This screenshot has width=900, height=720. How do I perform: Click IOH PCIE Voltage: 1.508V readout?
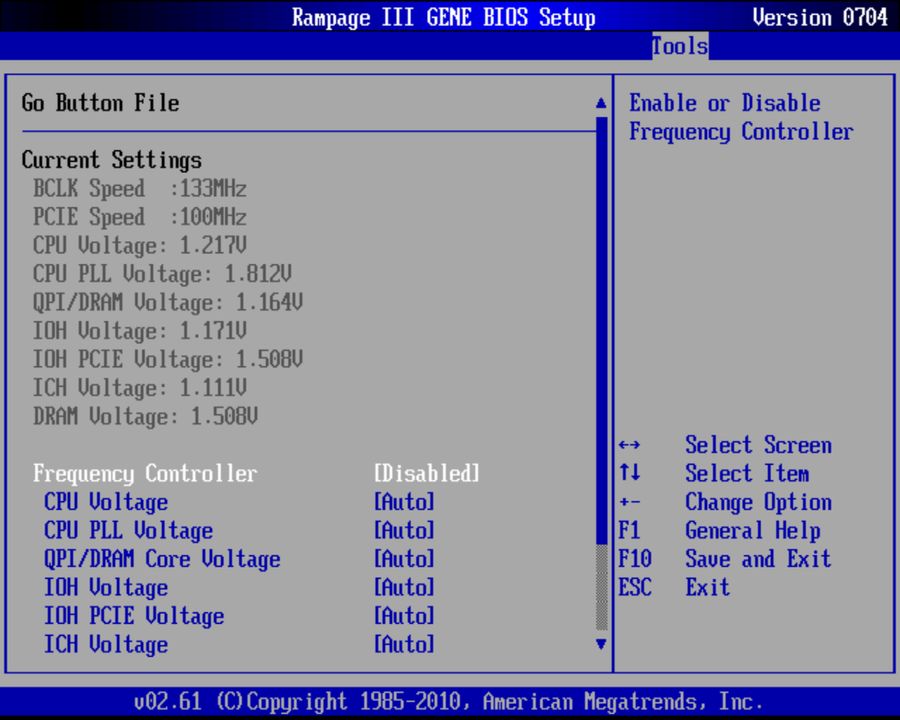(x=168, y=359)
